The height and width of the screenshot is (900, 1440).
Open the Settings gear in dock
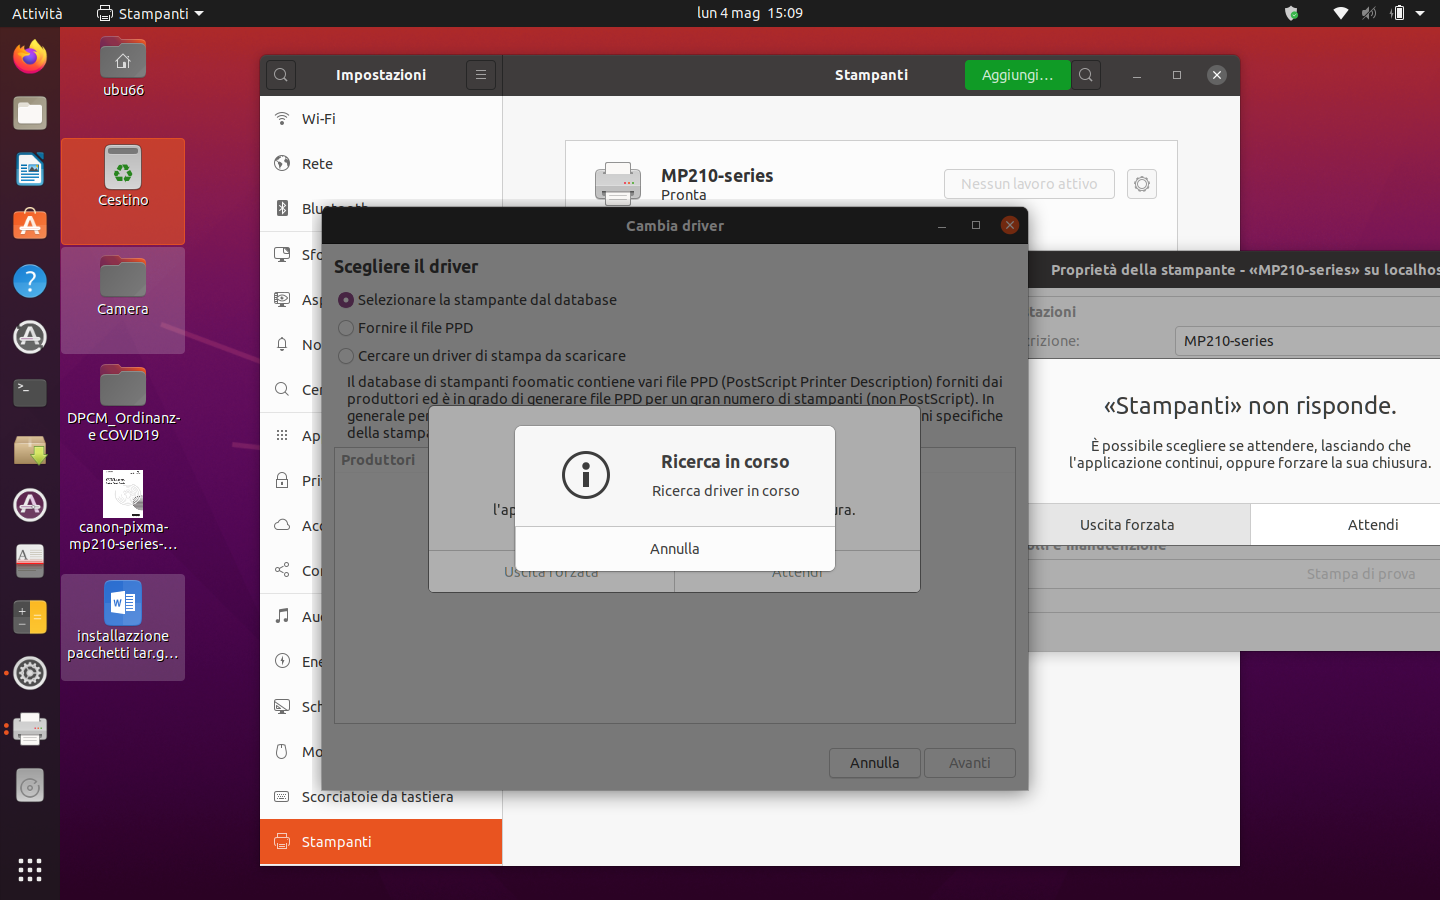coord(30,673)
